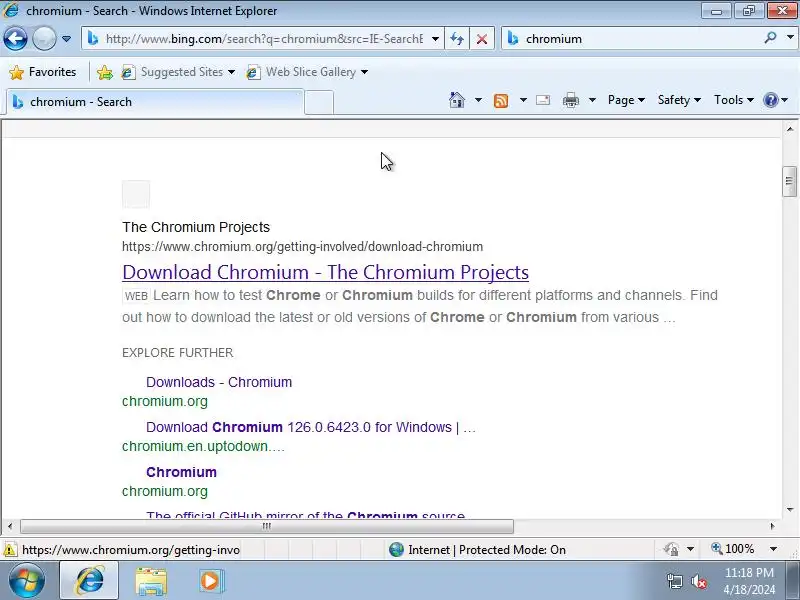Click the greyed Forward arrow button
Viewport: 800px width, 600px height.
pos(44,39)
